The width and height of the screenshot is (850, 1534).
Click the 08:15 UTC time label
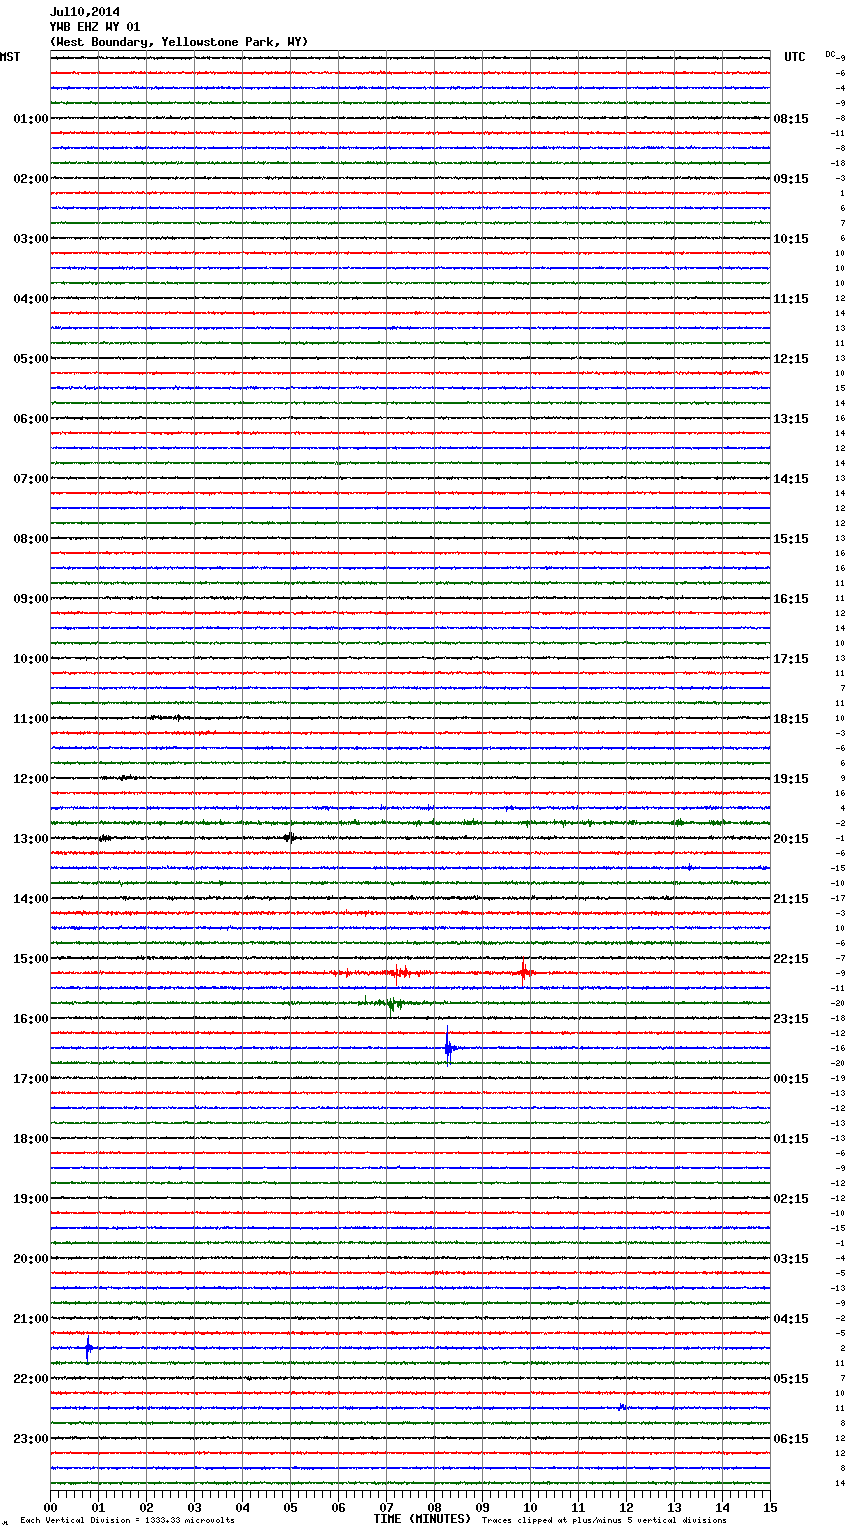791,119
